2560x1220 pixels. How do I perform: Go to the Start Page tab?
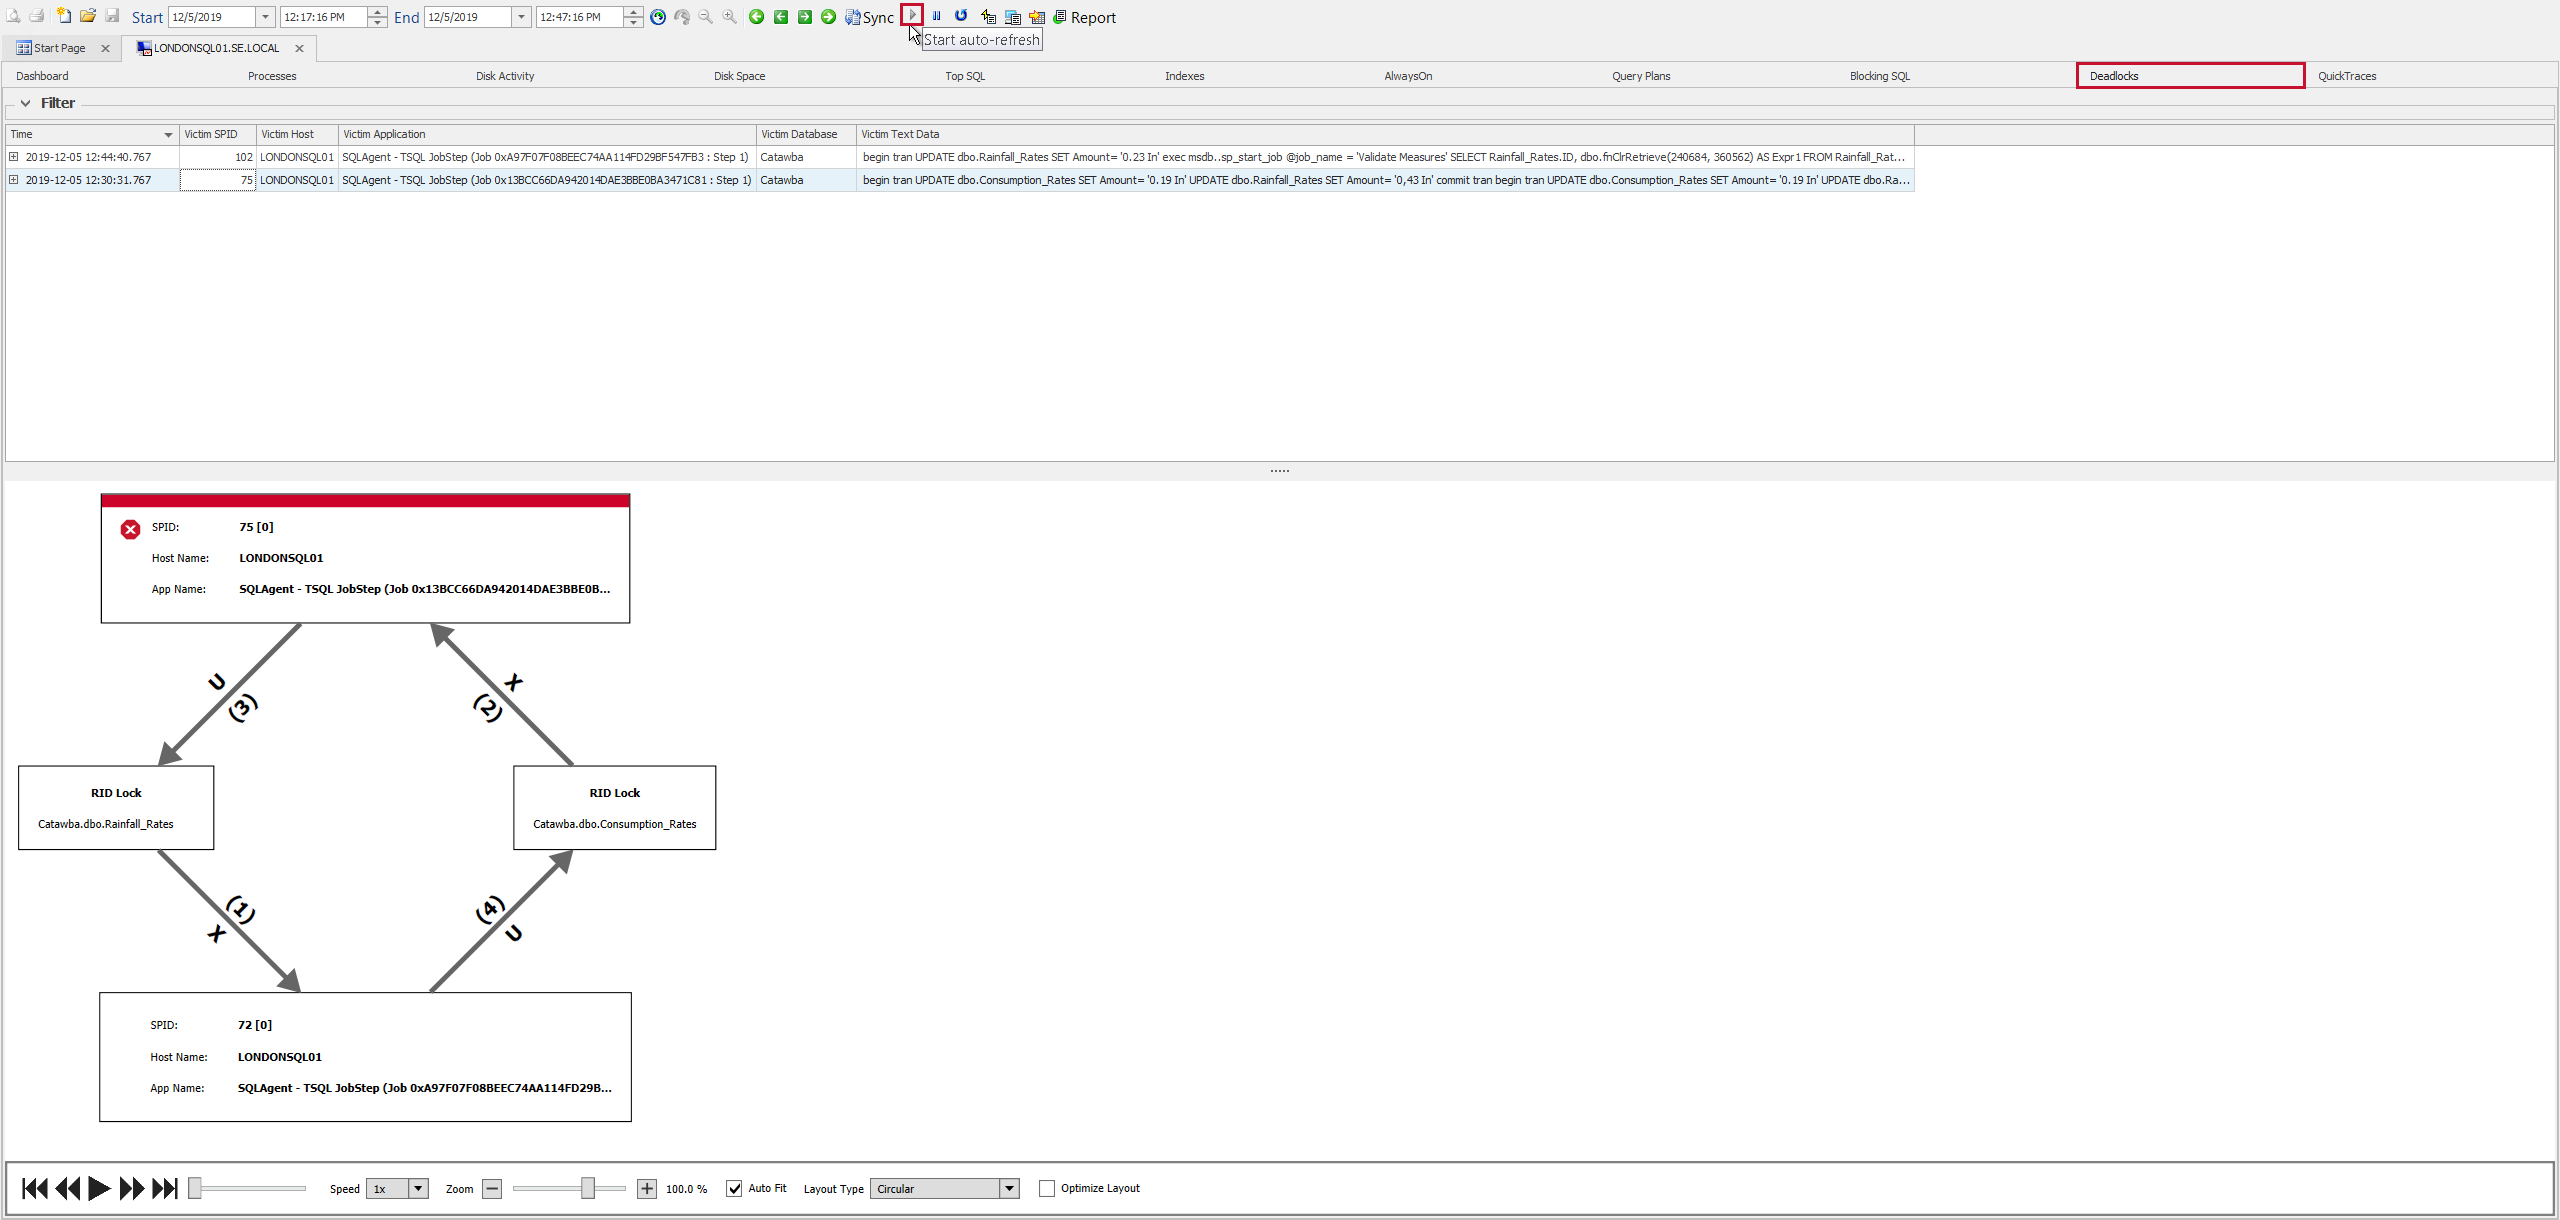58,47
